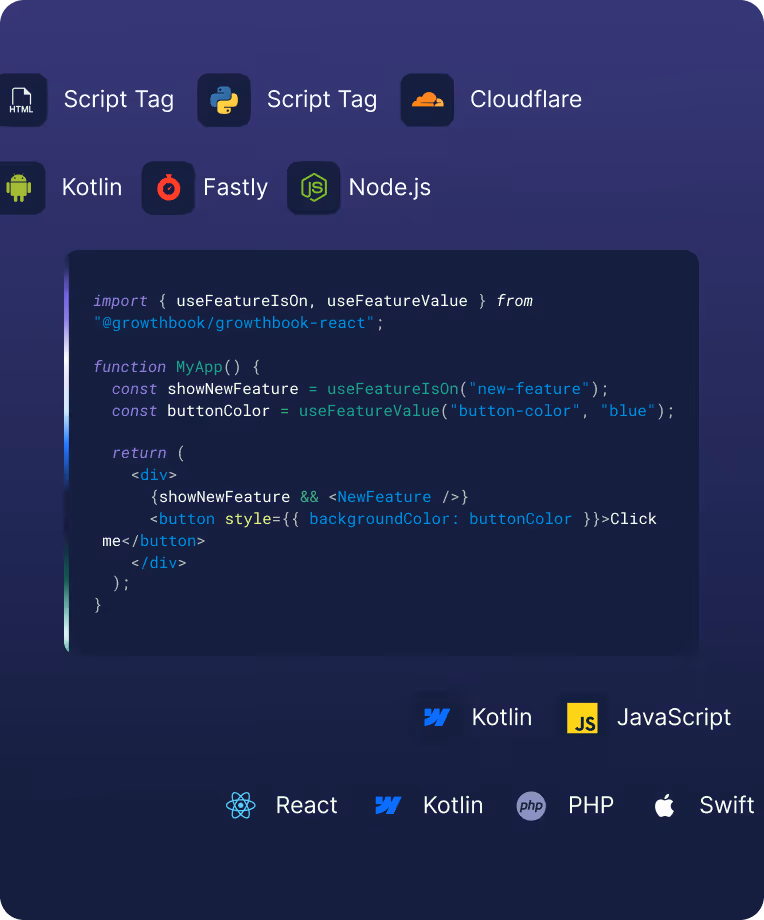Click the Webflow icon beside JavaScript's Kotlin label
The height and width of the screenshot is (920, 764).
click(x=436, y=717)
